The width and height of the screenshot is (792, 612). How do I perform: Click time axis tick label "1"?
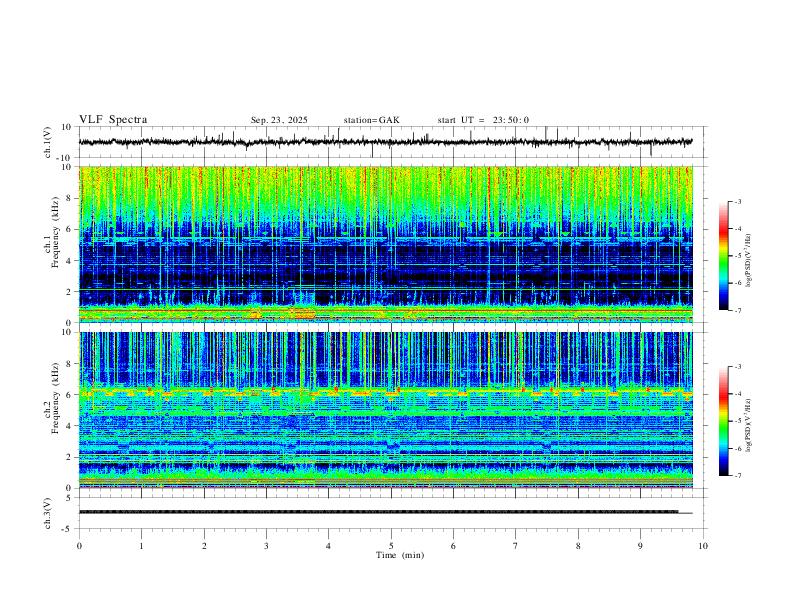[x=141, y=546]
